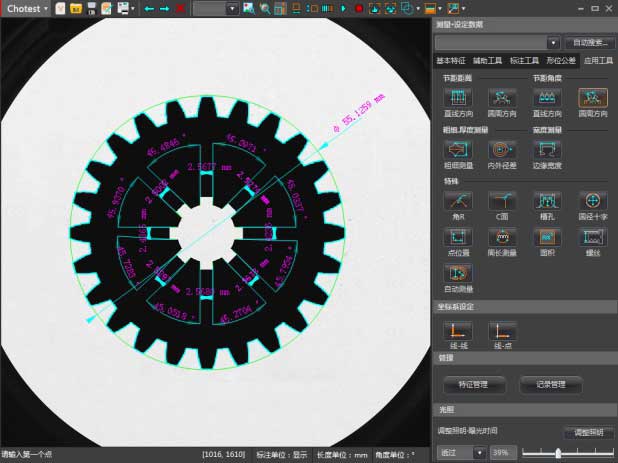Choose the 圆径十字 circle cross tool
The image size is (618, 463).
click(x=592, y=201)
